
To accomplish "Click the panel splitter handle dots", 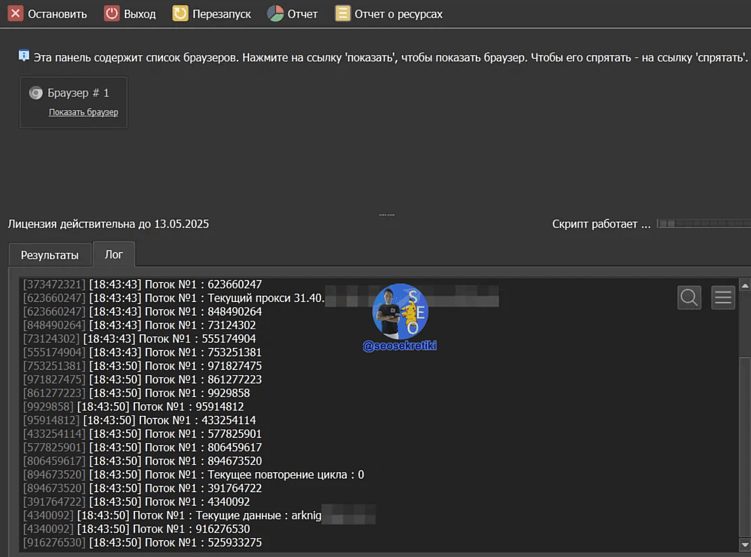I will click(x=387, y=215).
